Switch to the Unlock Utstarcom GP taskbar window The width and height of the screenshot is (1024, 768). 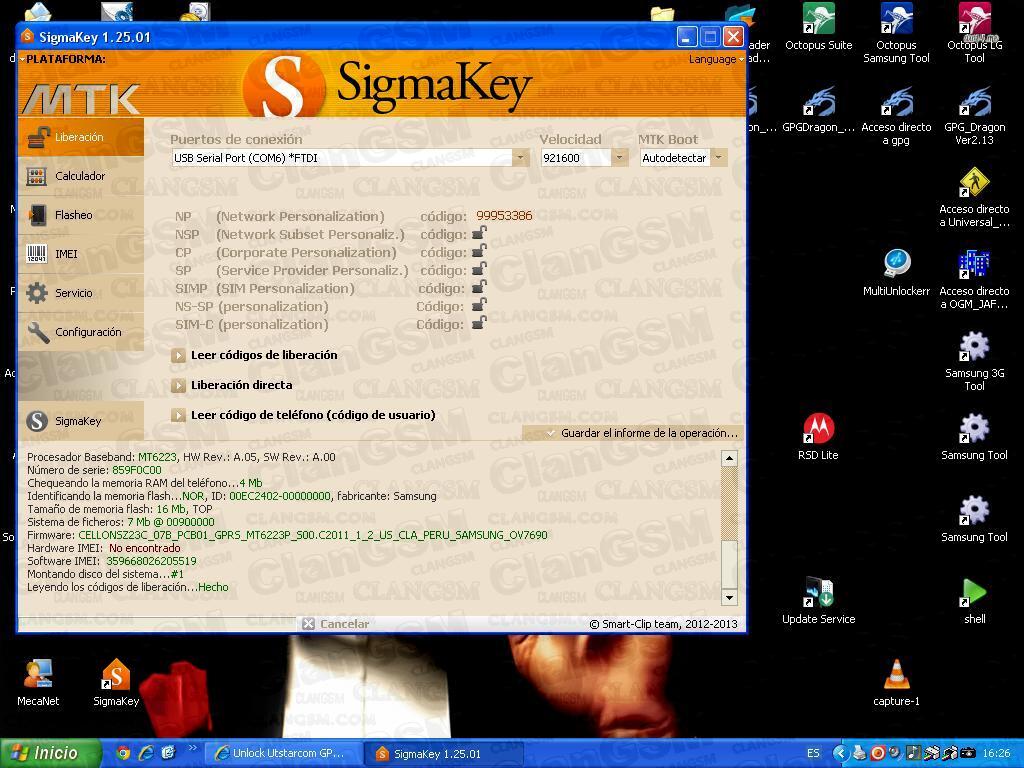[x=282, y=754]
